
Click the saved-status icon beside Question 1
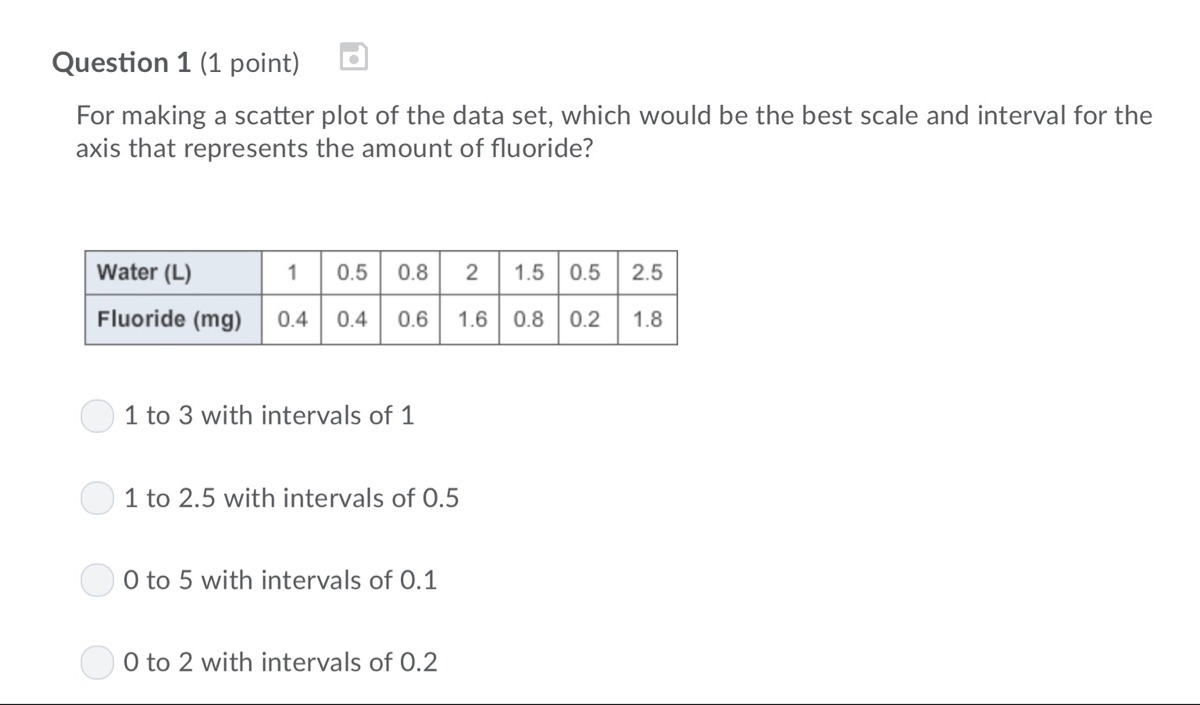click(x=354, y=59)
